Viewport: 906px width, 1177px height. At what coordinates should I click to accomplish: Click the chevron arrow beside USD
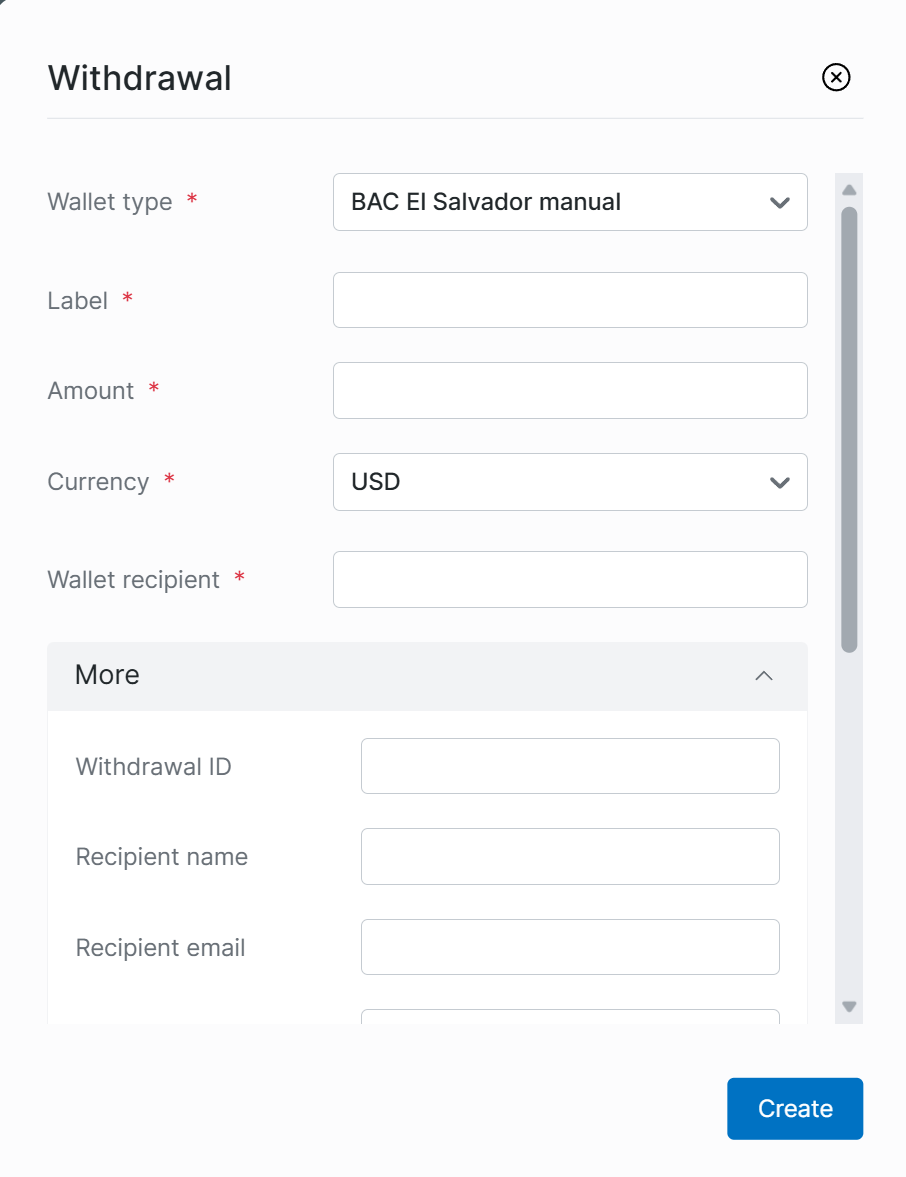(780, 483)
